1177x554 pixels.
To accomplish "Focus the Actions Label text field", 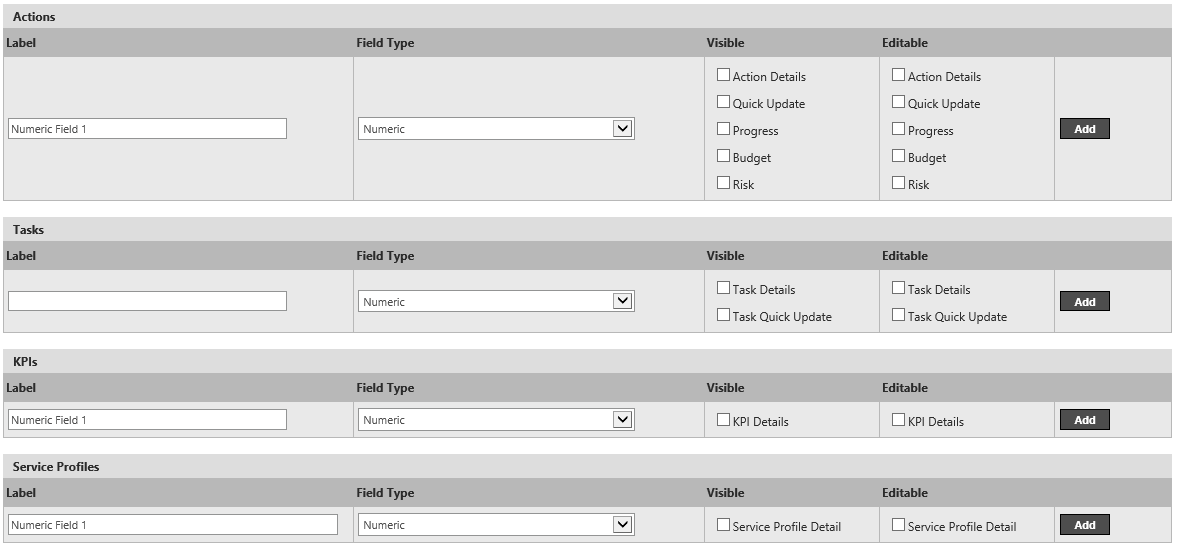I will click(x=147, y=129).
